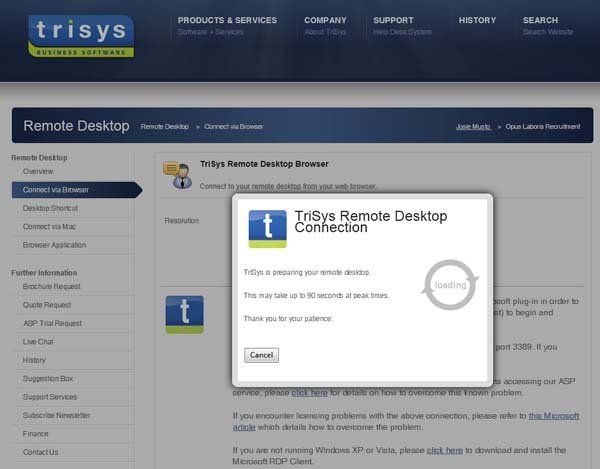Click 'click here' to download RDP Client
Screen dimensions: 600x469
click(445, 450)
